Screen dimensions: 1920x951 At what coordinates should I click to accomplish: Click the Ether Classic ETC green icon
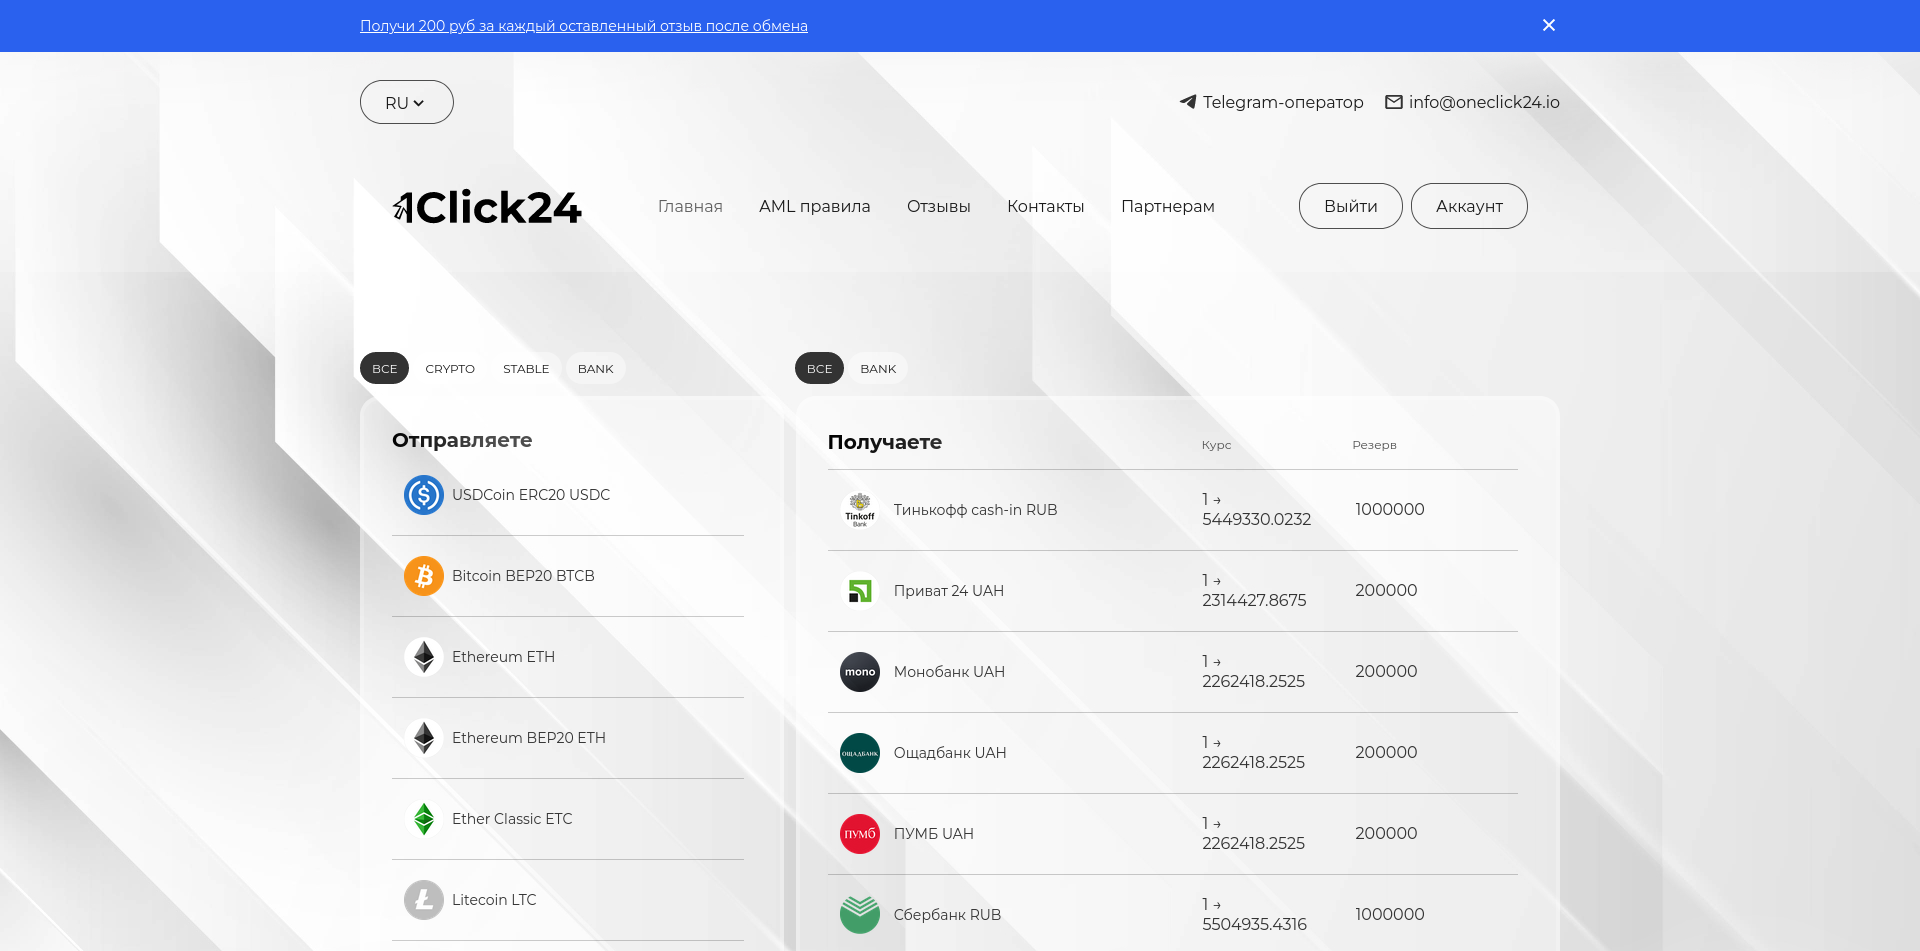click(424, 819)
